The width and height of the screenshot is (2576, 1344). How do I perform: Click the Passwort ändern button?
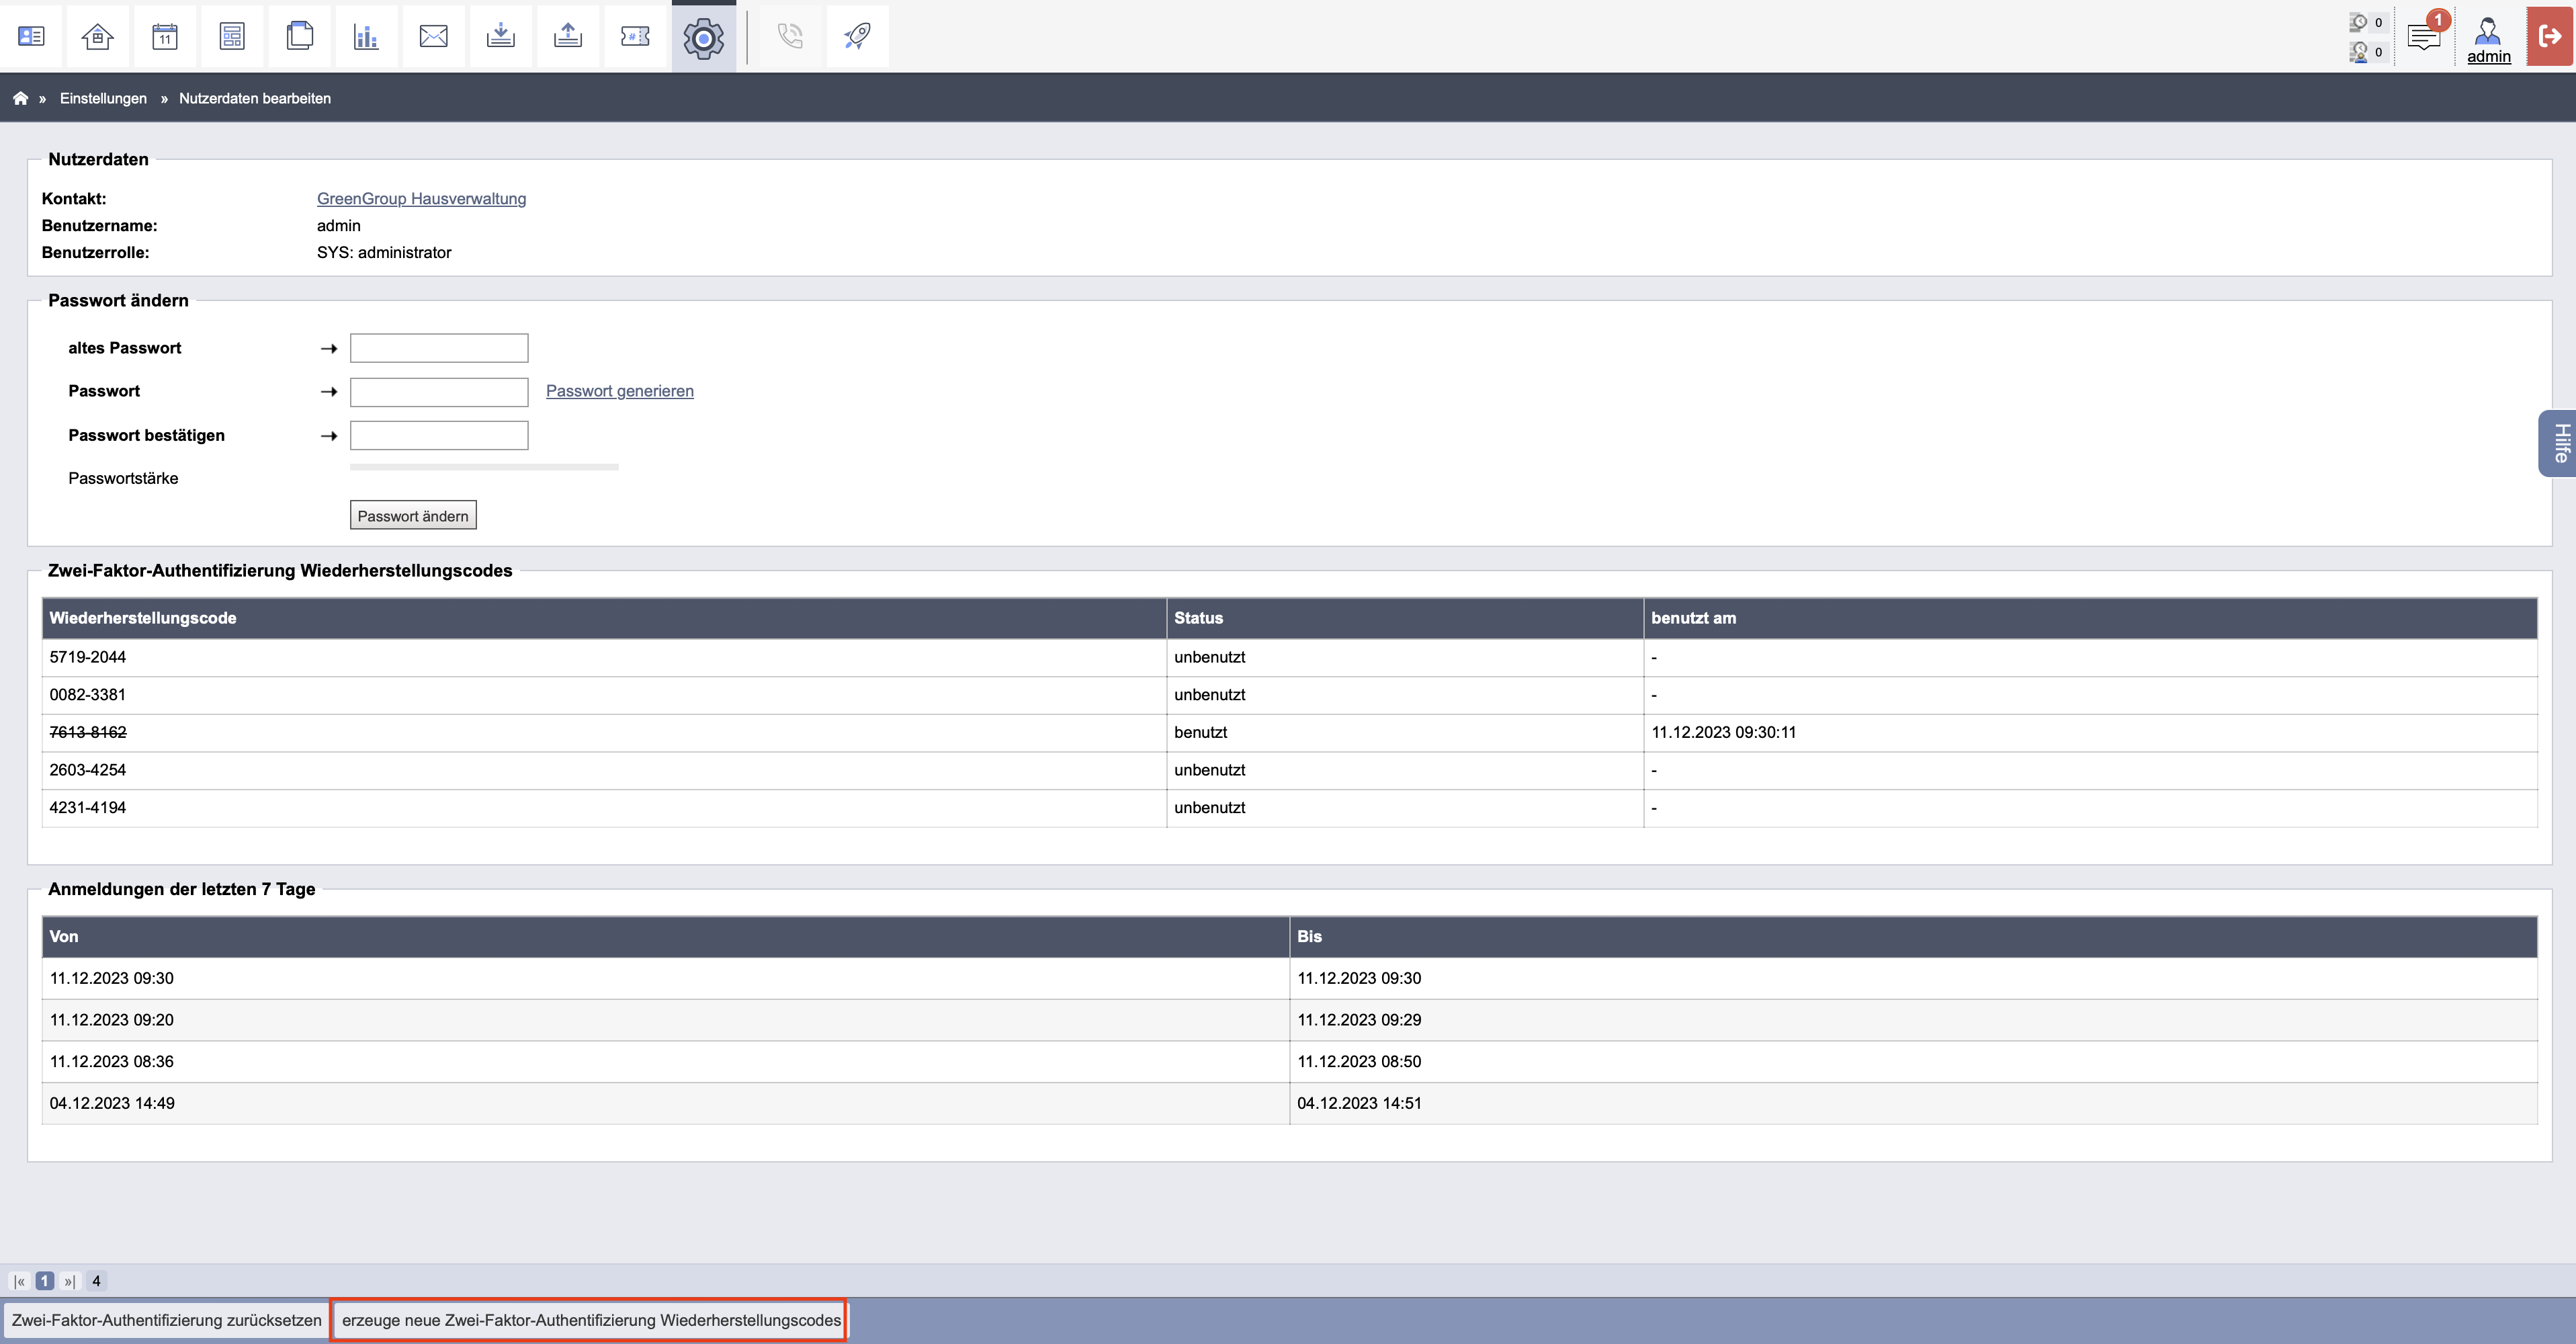(x=413, y=515)
